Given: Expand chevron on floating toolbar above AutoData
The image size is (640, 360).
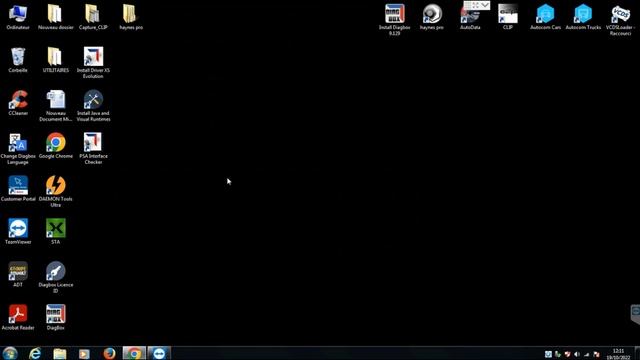Looking at the screenshot, I should [x=485, y=5].
